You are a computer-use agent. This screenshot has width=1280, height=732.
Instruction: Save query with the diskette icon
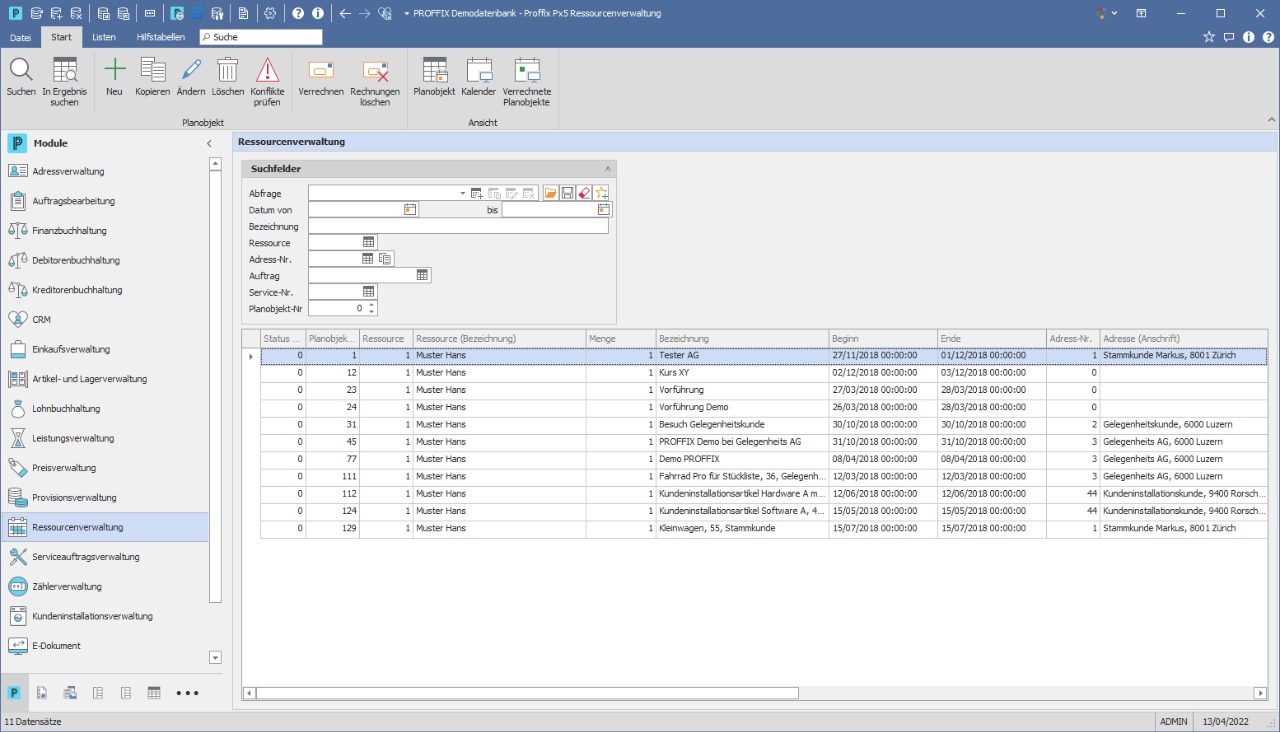(567, 193)
